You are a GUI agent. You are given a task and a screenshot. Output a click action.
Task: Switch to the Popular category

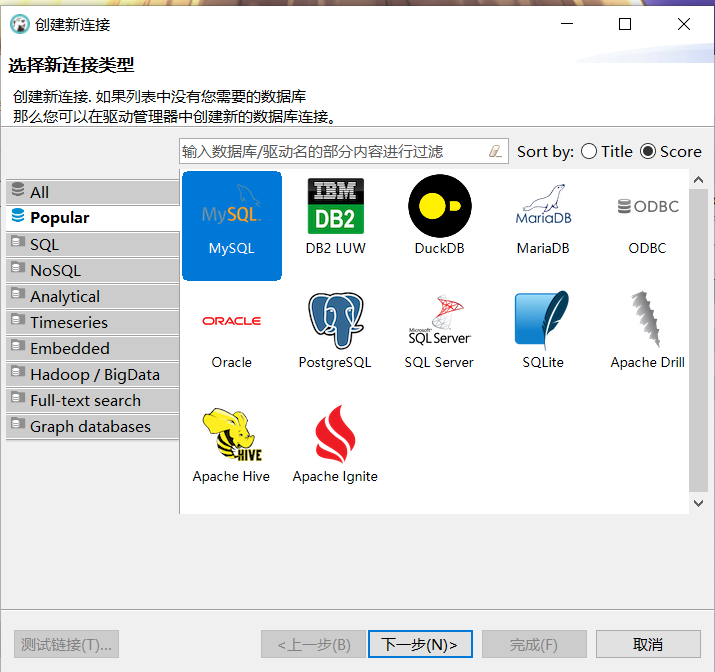coord(93,217)
